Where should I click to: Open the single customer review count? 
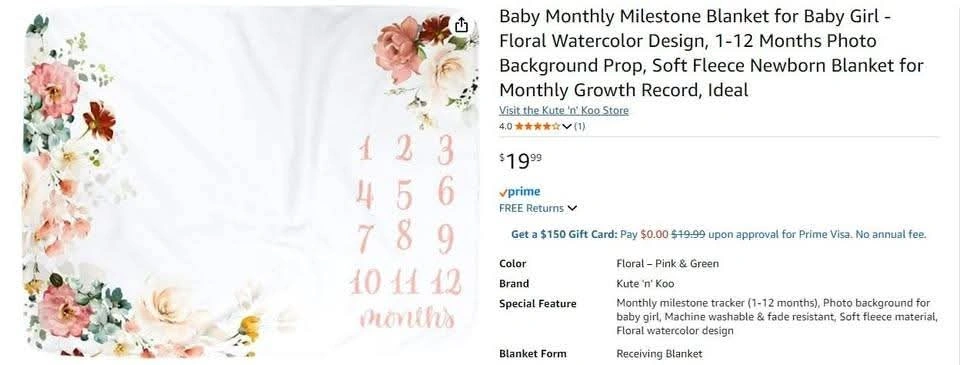tap(579, 127)
